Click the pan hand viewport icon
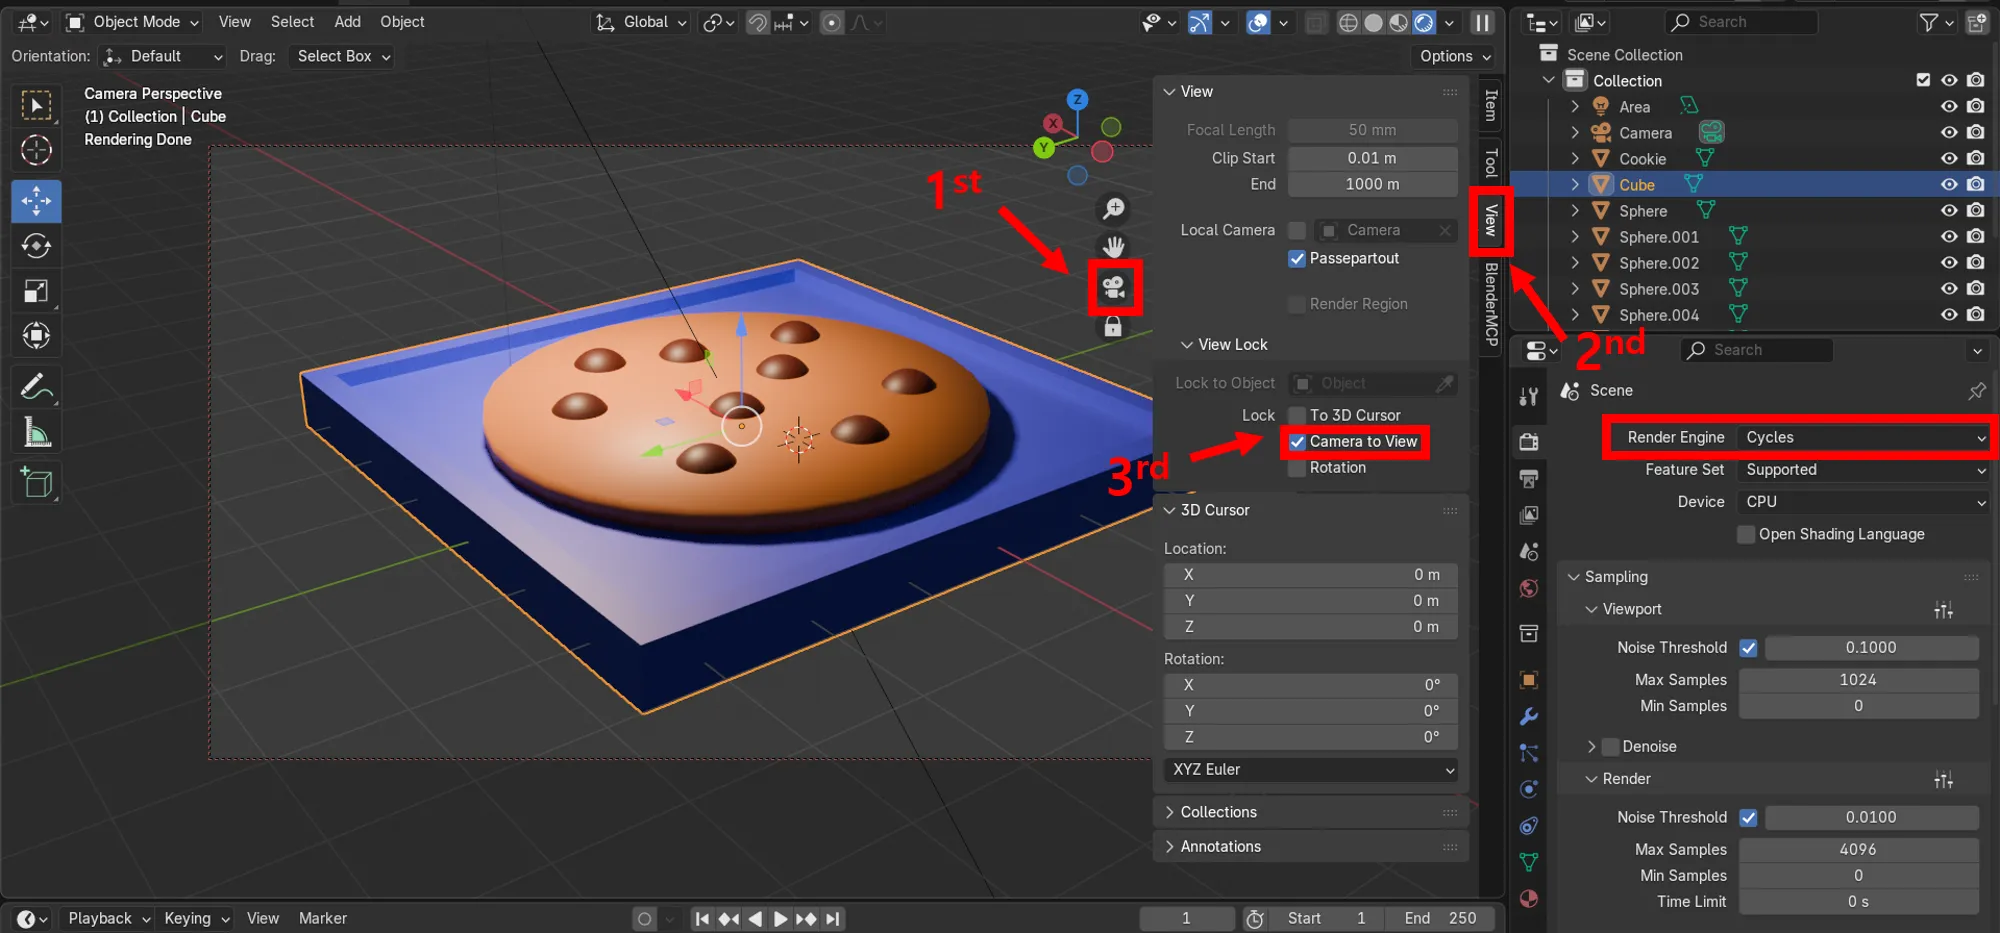The image size is (2000, 933). pos(1113,246)
